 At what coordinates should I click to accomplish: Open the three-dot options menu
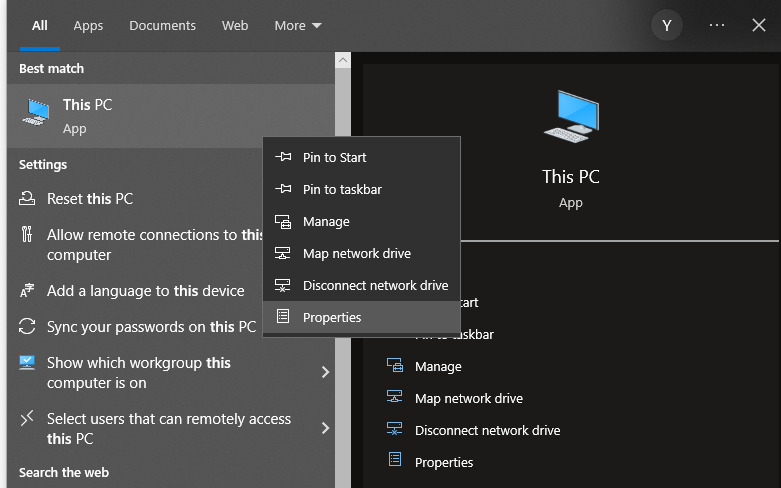(x=716, y=26)
